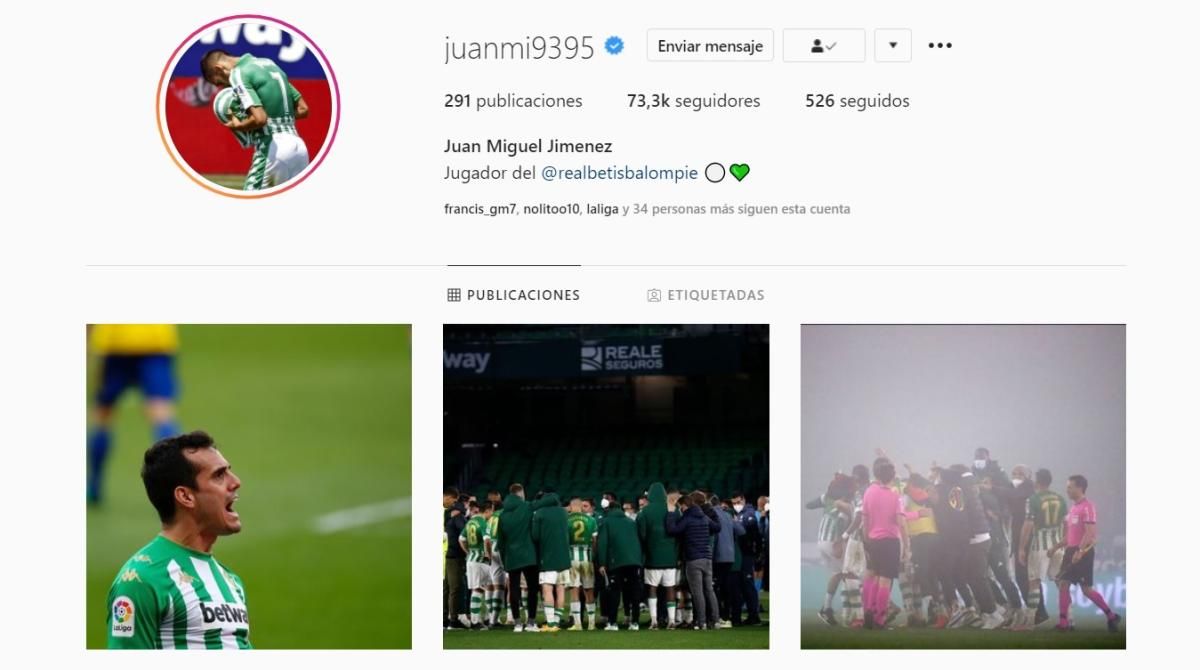The image size is (1200, 670).
Task: Open nolitoo10 mutual follower profile
Action: 551,210
